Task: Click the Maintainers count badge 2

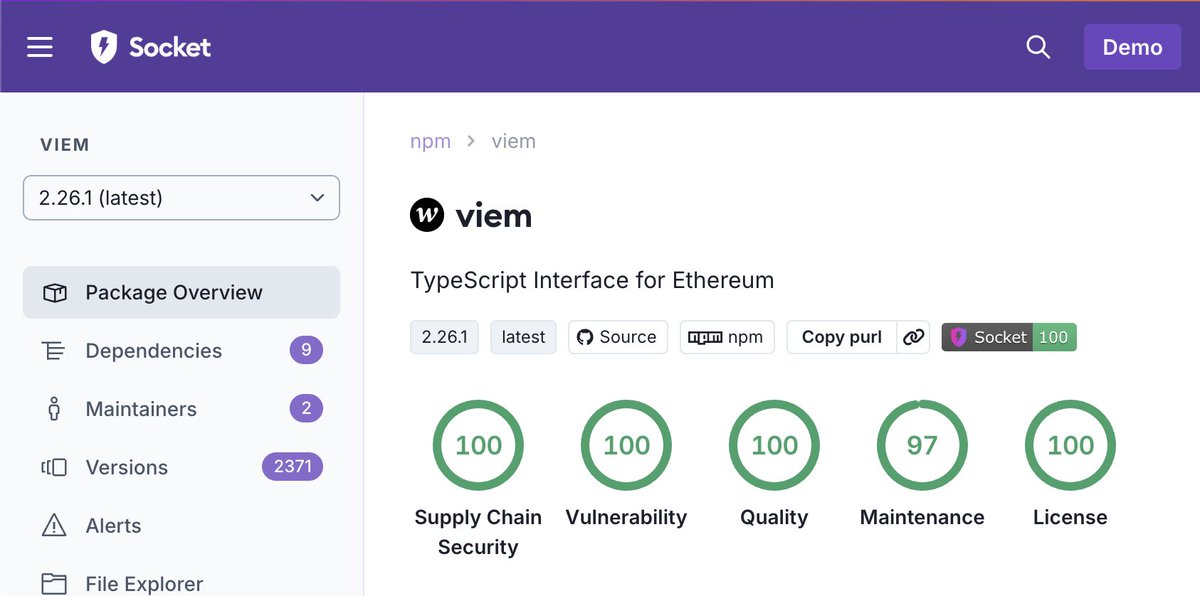Action: [306, 408]
